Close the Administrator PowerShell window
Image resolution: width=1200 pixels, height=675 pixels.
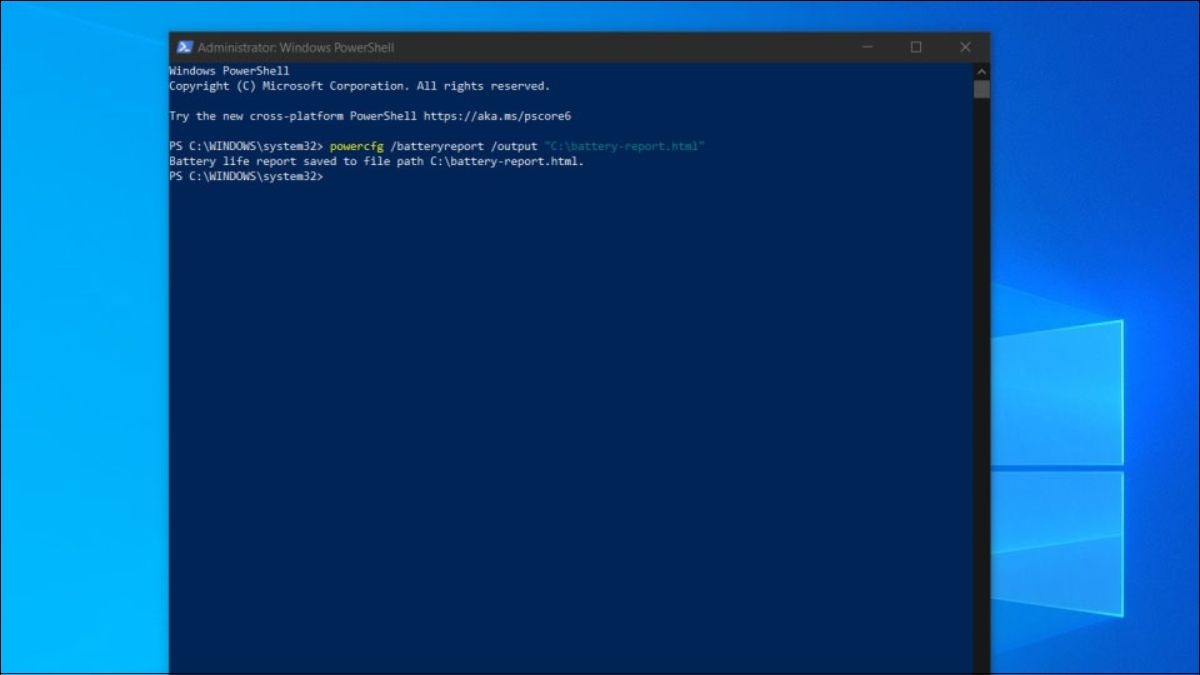point(965,47)
